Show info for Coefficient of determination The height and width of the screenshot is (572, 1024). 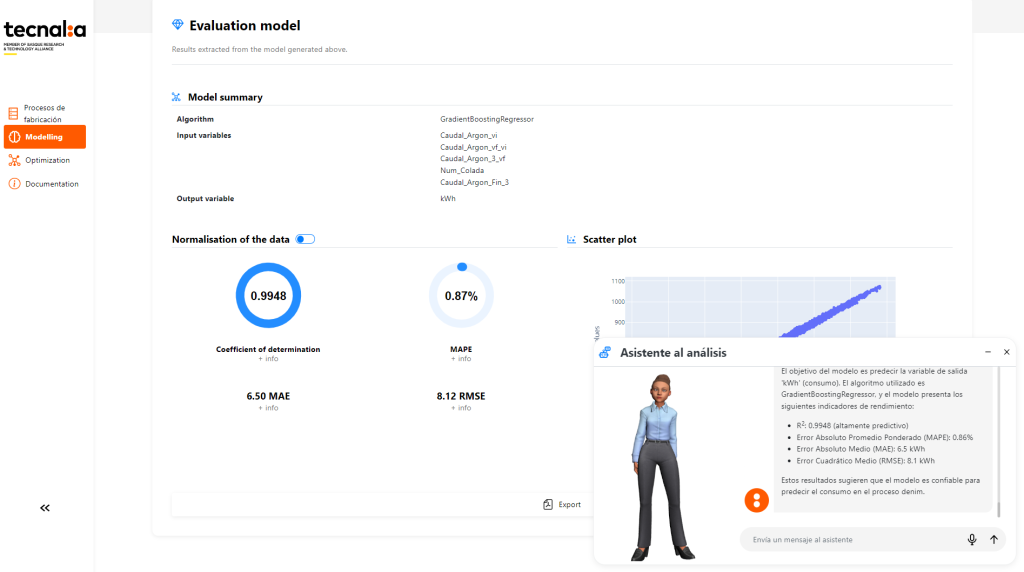[x=268, y=358]
